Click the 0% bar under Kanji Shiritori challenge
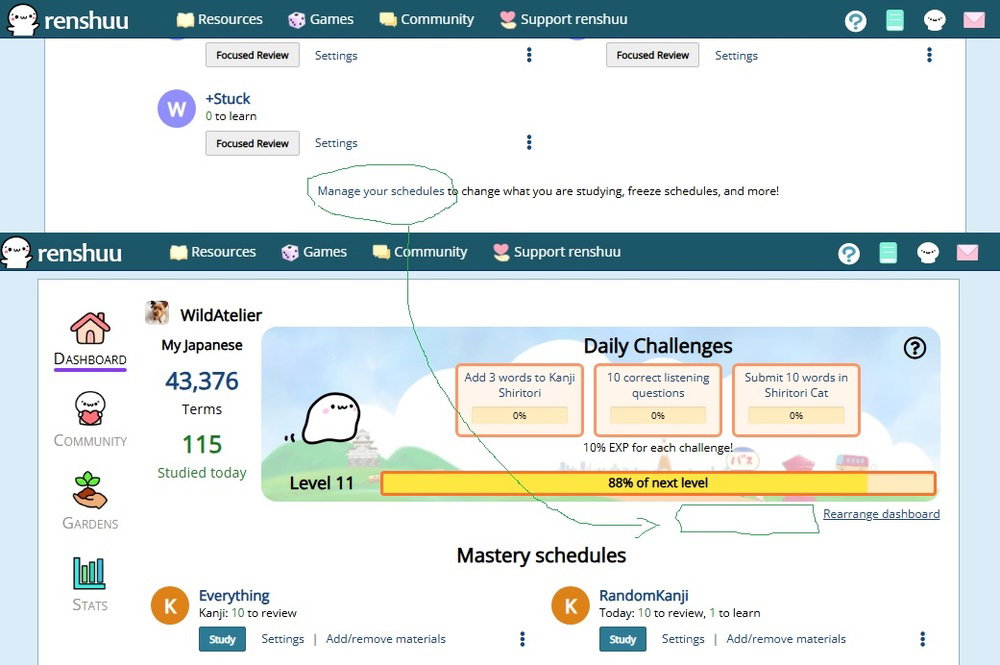 pos(520,416)
